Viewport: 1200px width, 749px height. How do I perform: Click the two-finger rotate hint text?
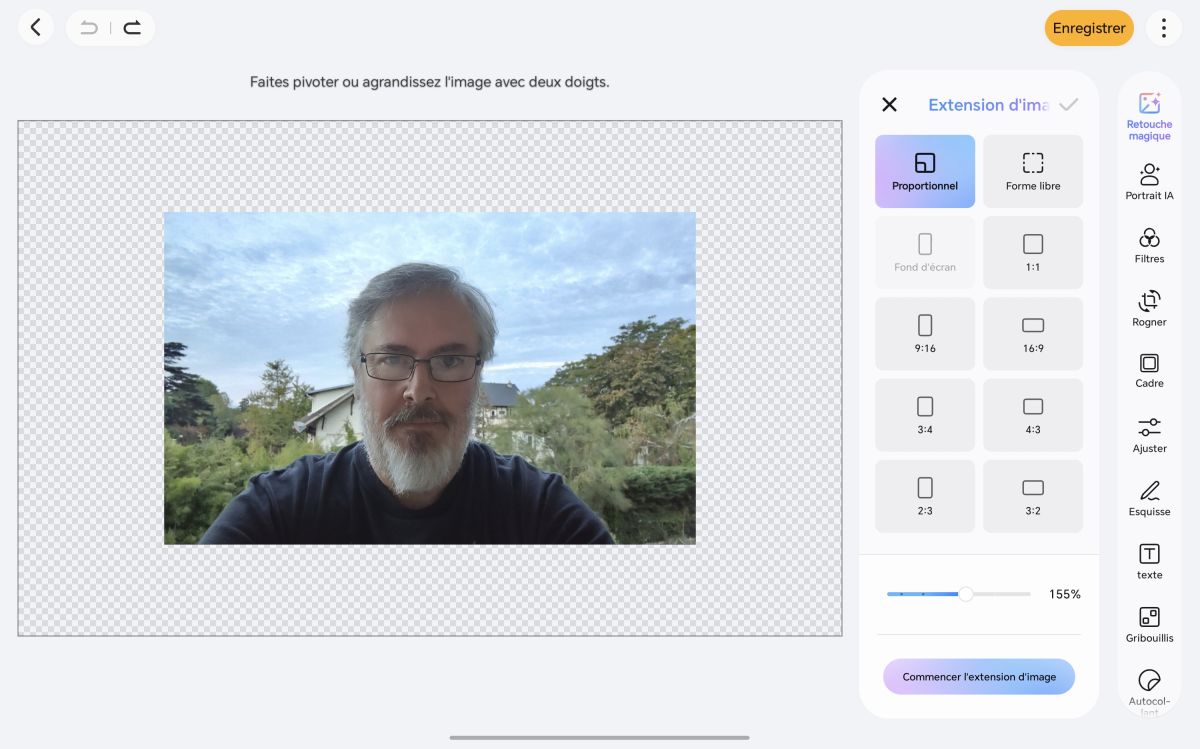(x=430, y=82)
